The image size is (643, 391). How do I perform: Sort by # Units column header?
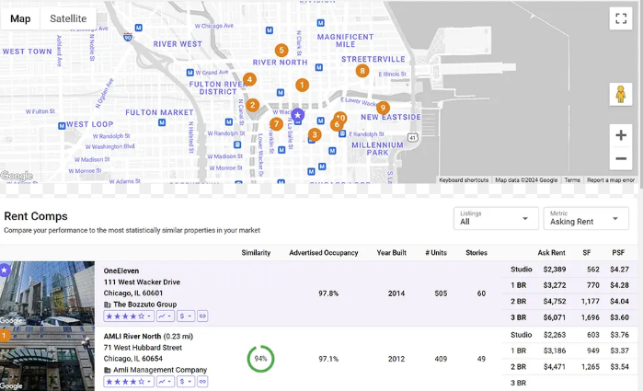coord(436,253)
